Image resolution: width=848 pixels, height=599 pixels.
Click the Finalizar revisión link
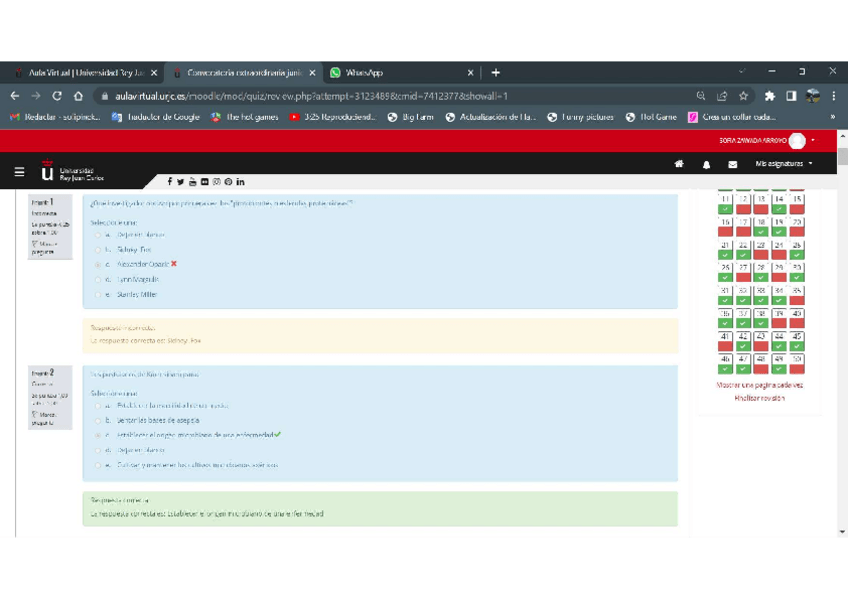[759, 398]
